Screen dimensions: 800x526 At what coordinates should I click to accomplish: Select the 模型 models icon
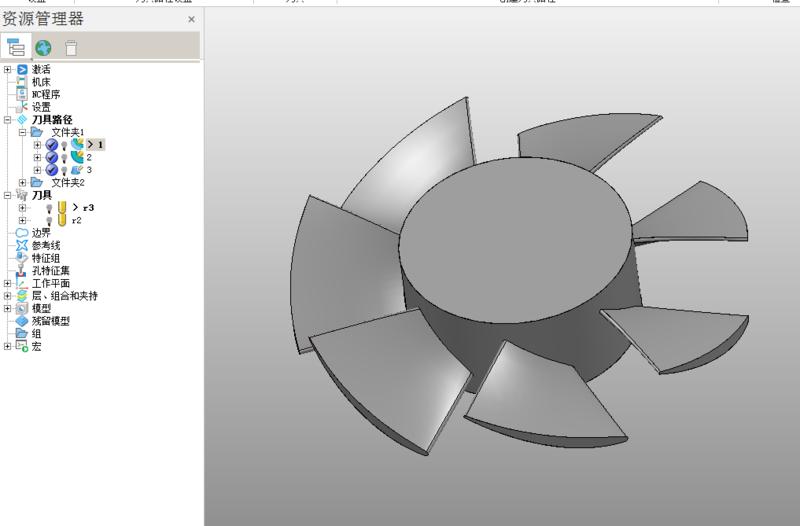(22, 308)
